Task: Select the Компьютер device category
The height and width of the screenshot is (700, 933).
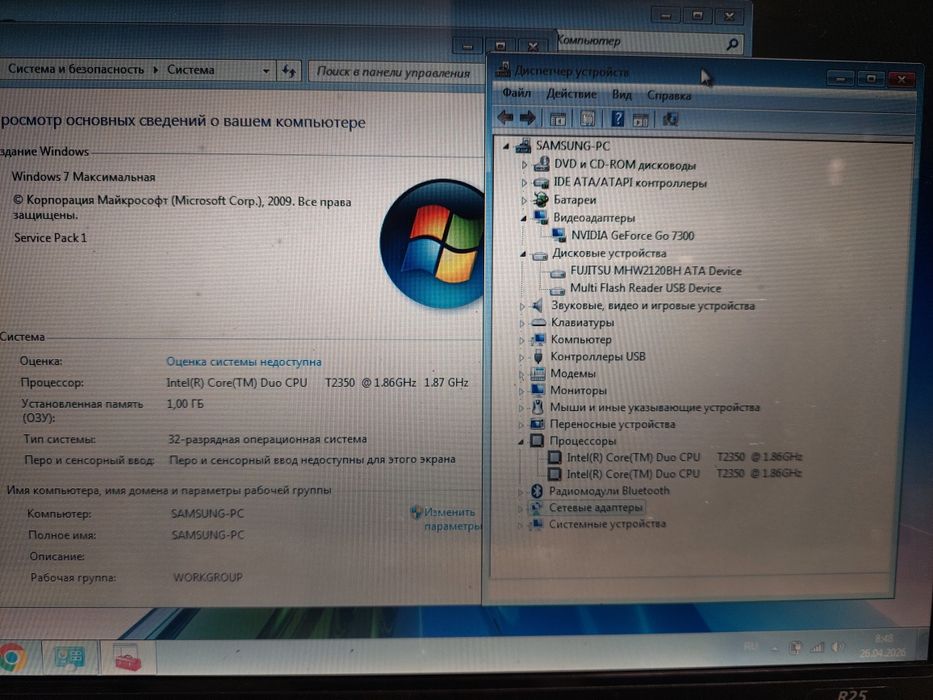Action: coord(581,339)
